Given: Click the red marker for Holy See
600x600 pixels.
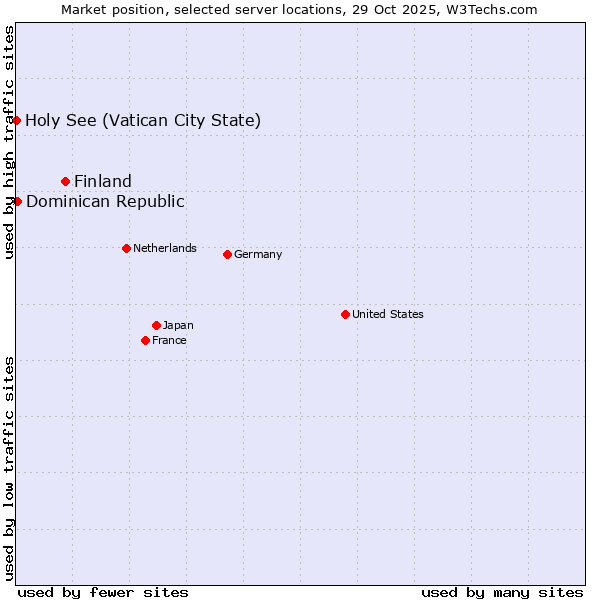Looking at the screenshot, I should (x=17, y=121).
